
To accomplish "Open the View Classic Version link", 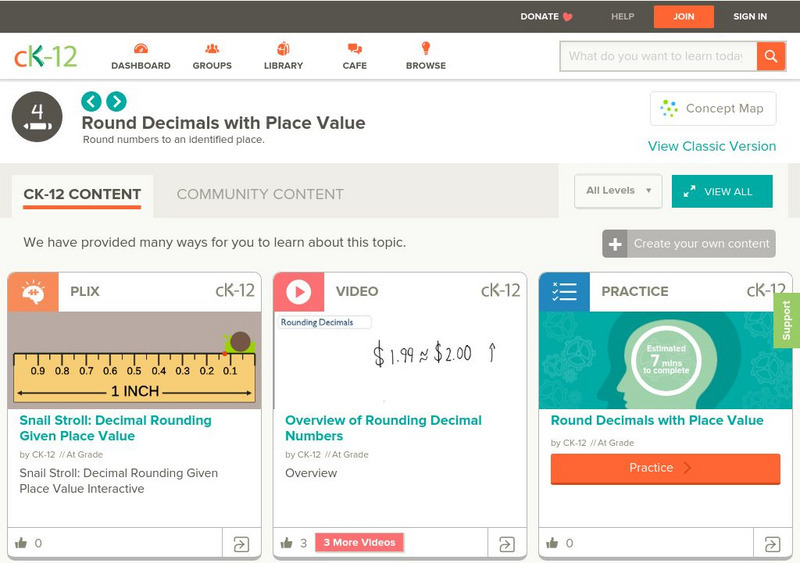I will point(712,146).
